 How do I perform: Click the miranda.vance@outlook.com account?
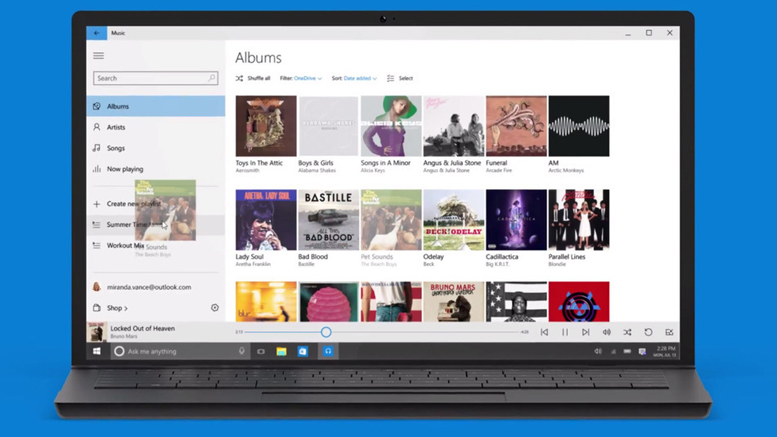coord(149,287)
